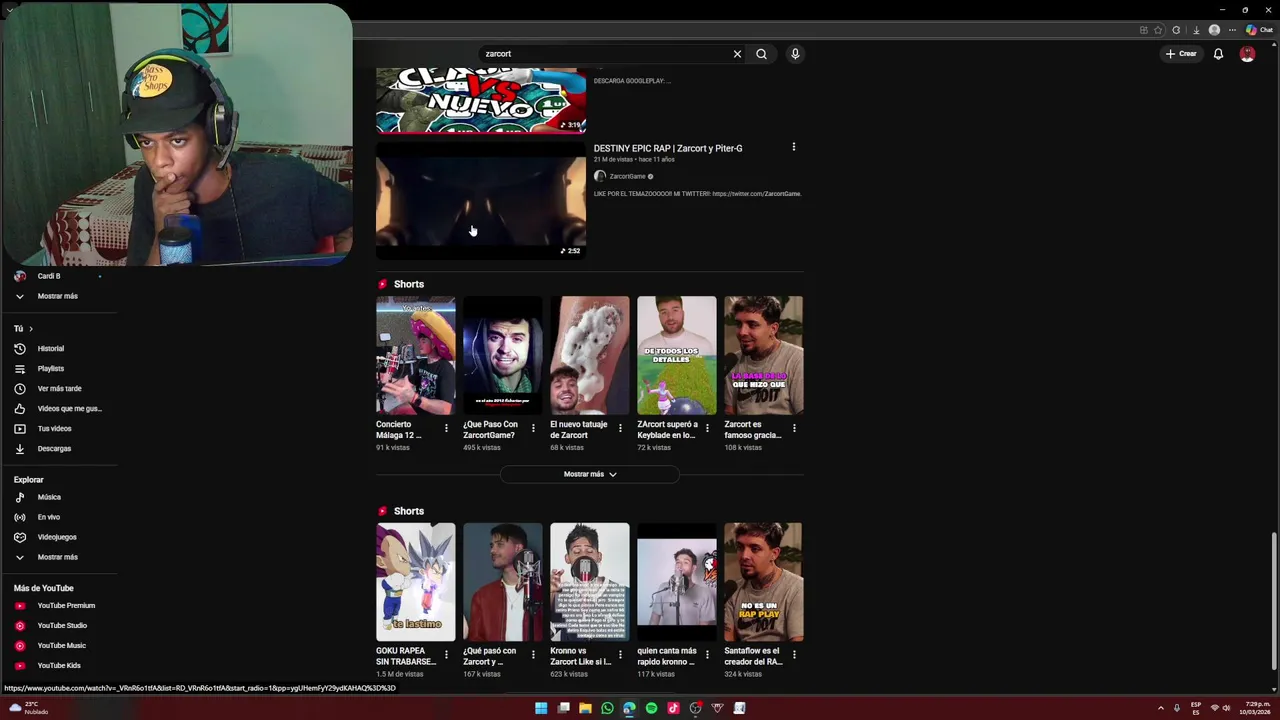Open the YouTube account avatar menu
1280x720 pixels.
[x=1247, y=54]
